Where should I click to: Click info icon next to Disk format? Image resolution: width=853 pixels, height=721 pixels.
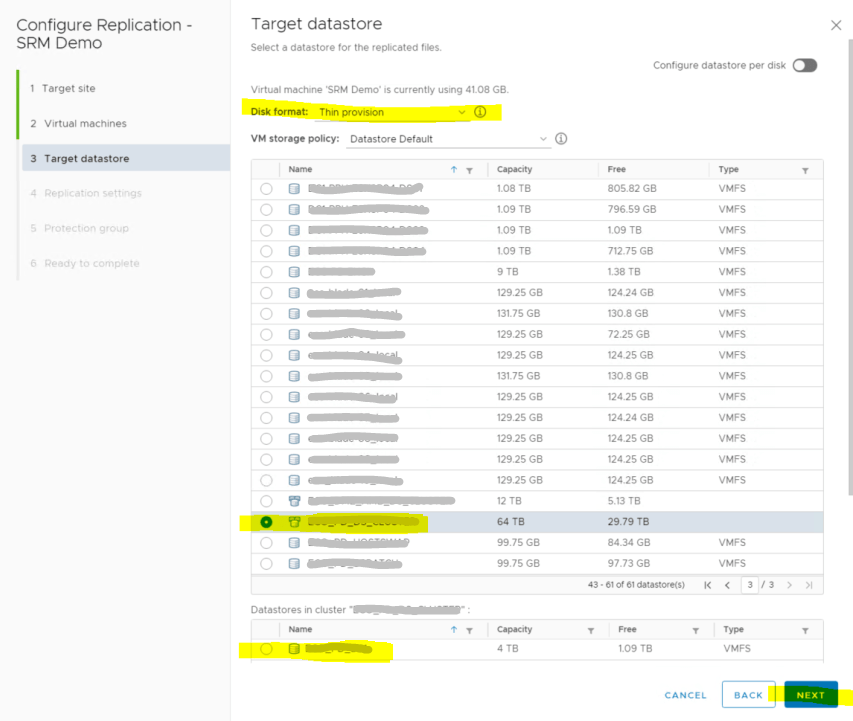point(480,112)
